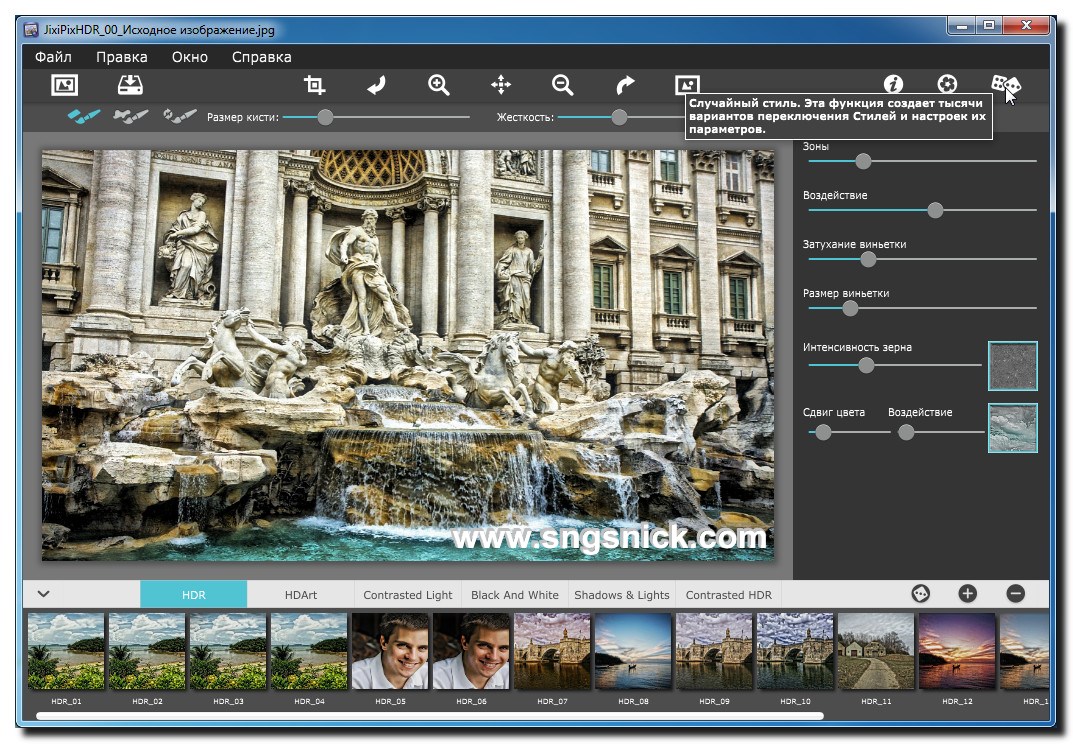Click the Зоны slider handle
This screenshot has width=1073, height=744.
point(864,161)
